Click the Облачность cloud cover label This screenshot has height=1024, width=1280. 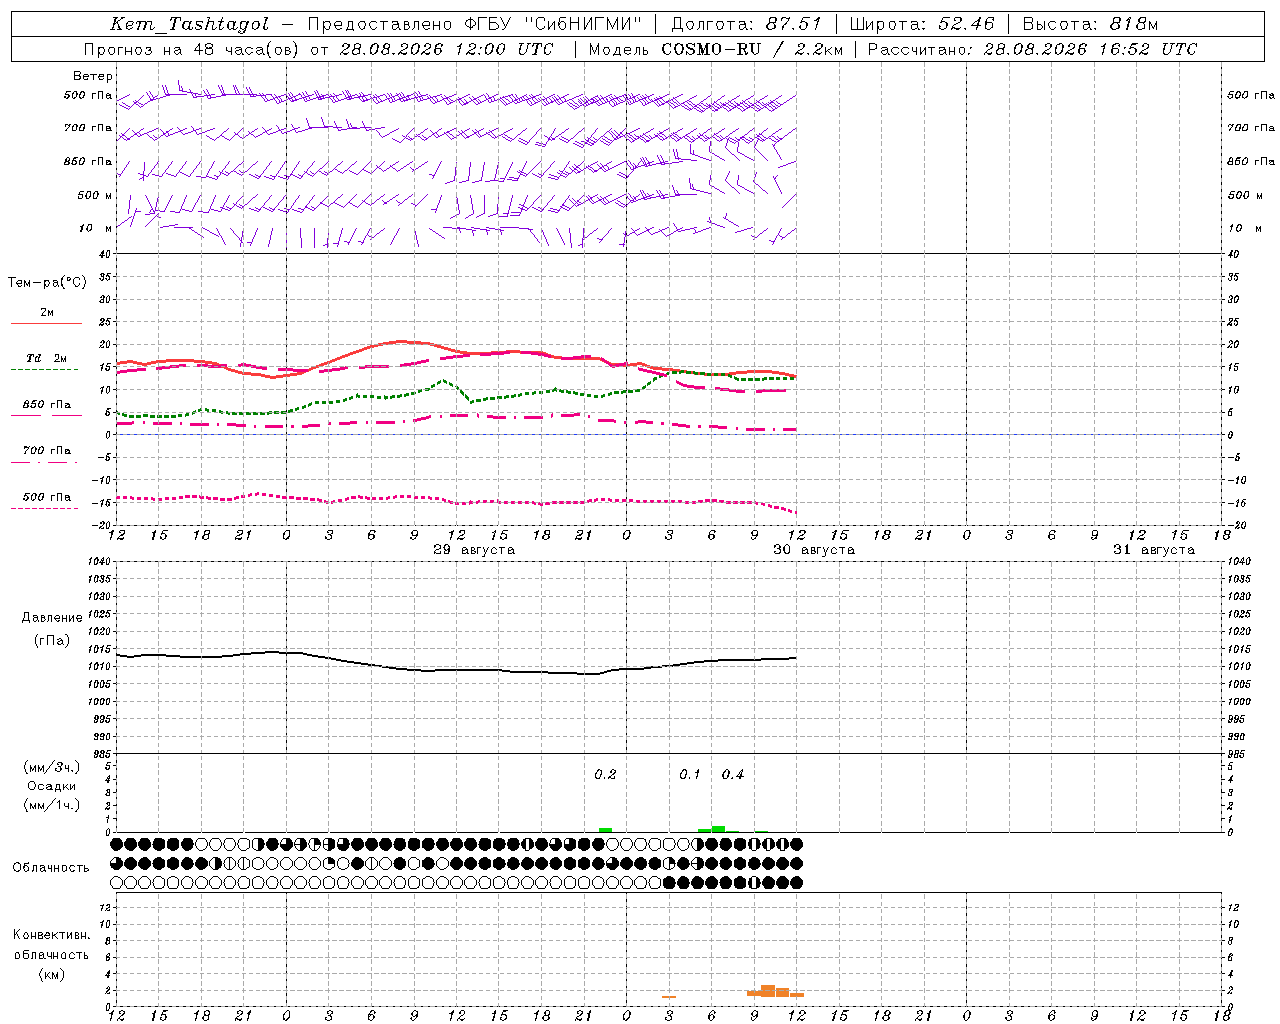(51, 867)
